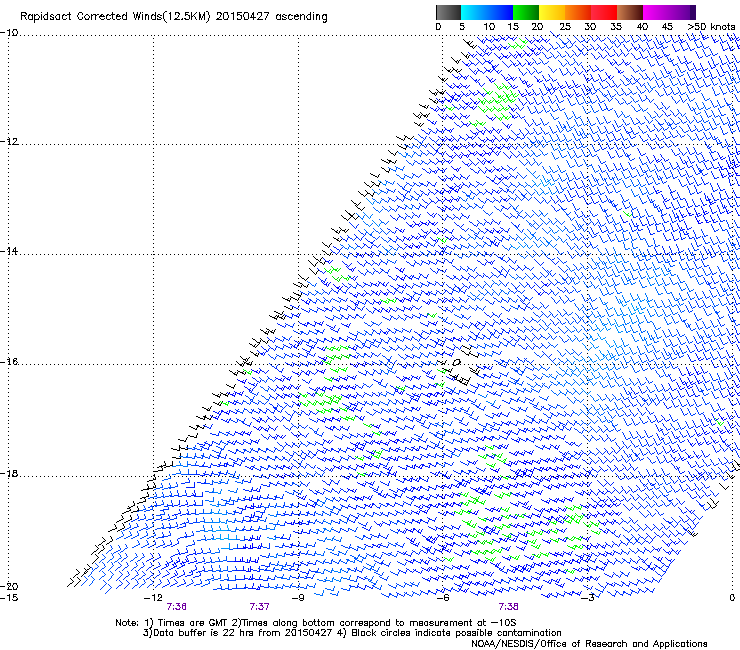Click the '-12' latitude axis label on left
Screen dimensions: 740x650
tap(9, 142)
